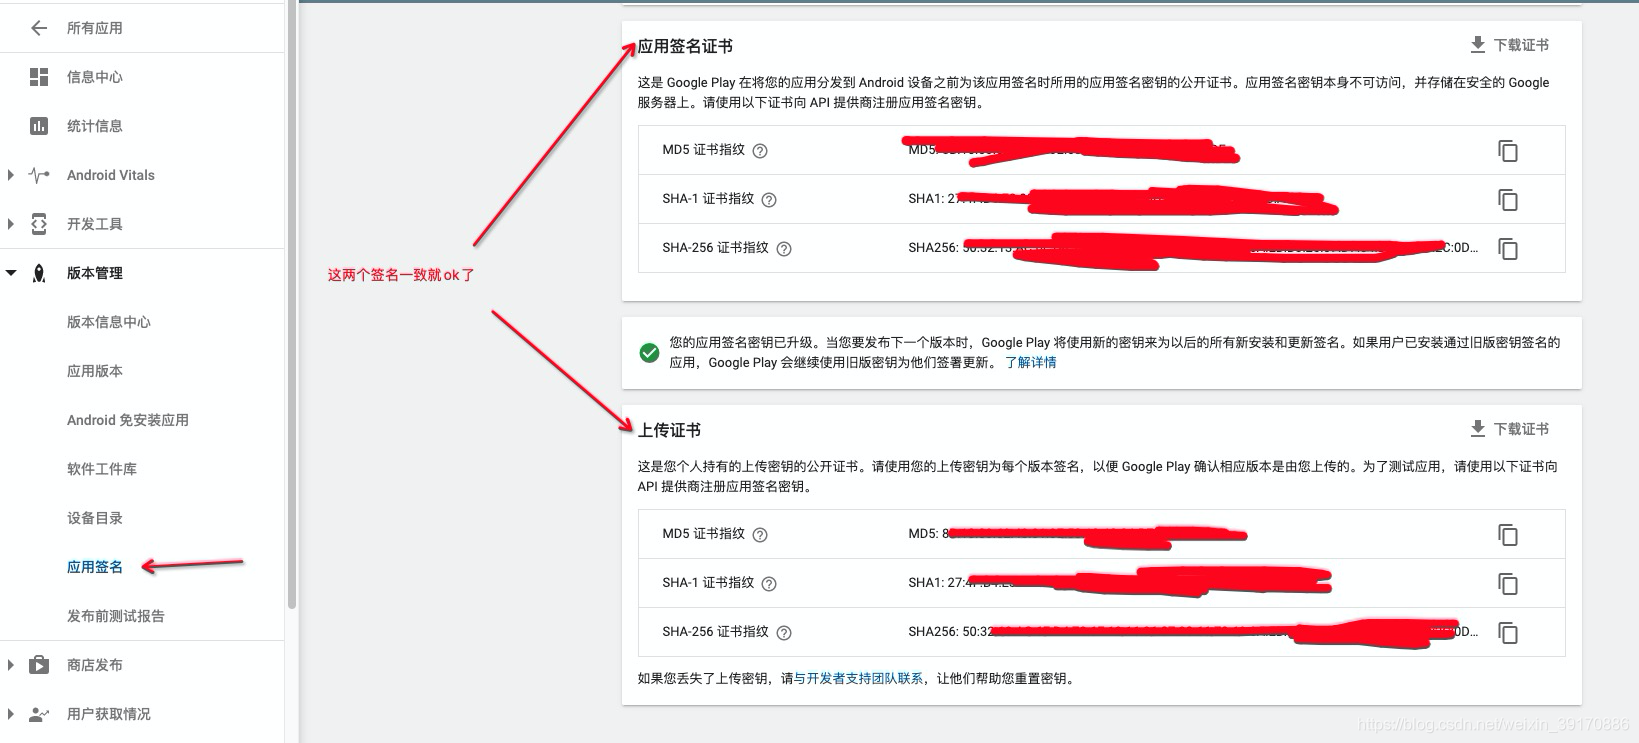Expand the 开发工具 section

click(x=10, y=224)
